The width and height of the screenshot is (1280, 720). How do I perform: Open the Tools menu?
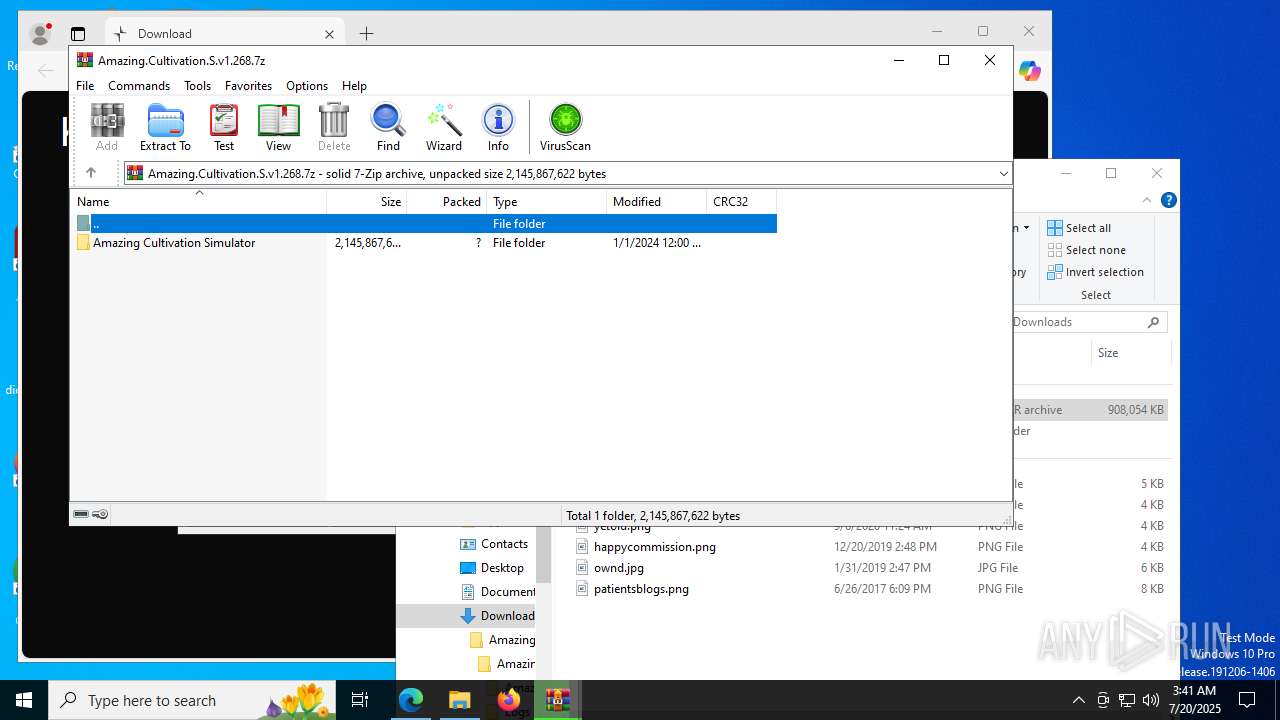click(197, 86)
